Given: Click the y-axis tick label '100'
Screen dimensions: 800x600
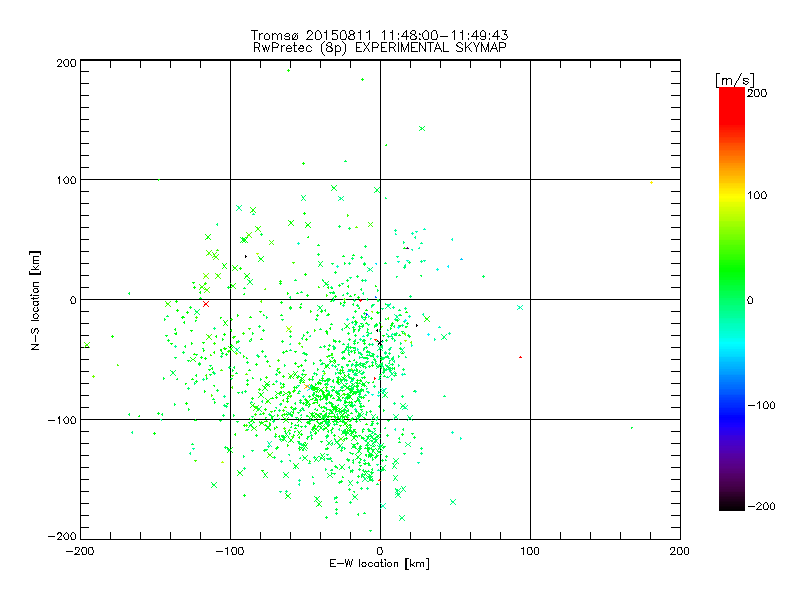Looking at the screenshot, I should (x=66, y=180).
